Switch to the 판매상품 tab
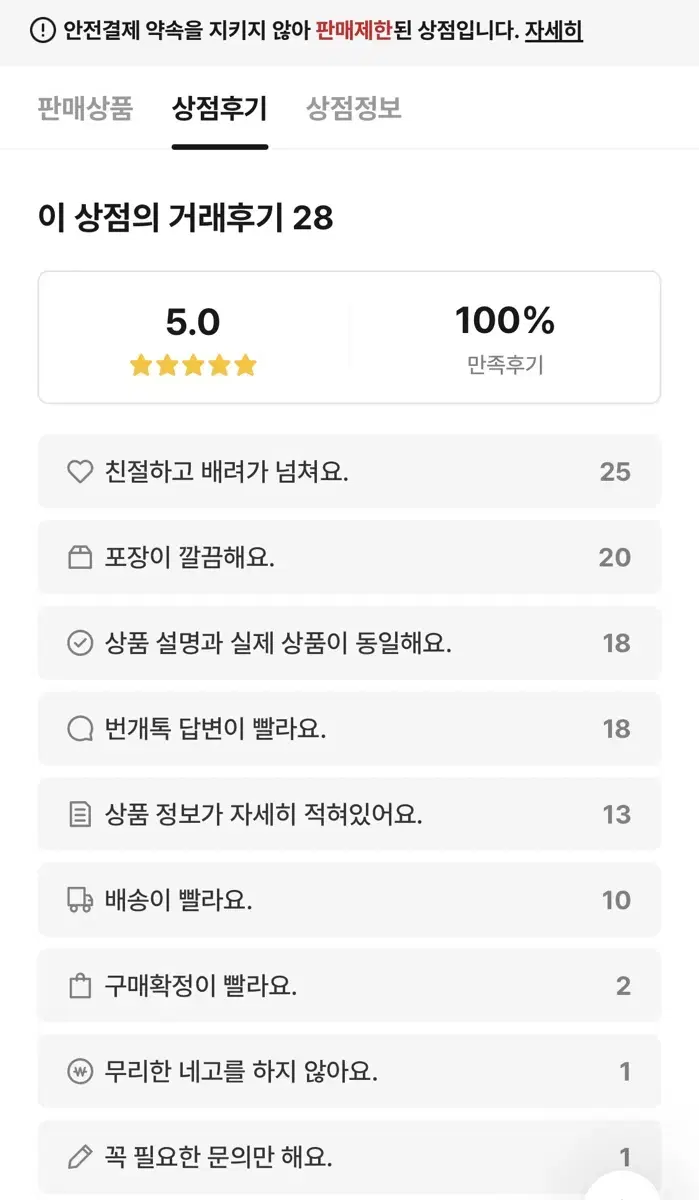This screenshot has height=1200, width=699. coord(85,108)
